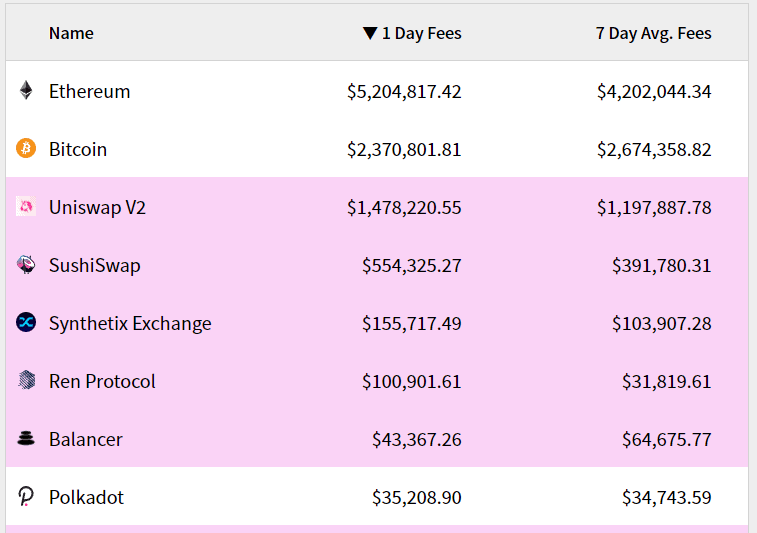Screen dimensions: 757x533
Task: Open the Bitcoin row name
Action: pos(78,149)
